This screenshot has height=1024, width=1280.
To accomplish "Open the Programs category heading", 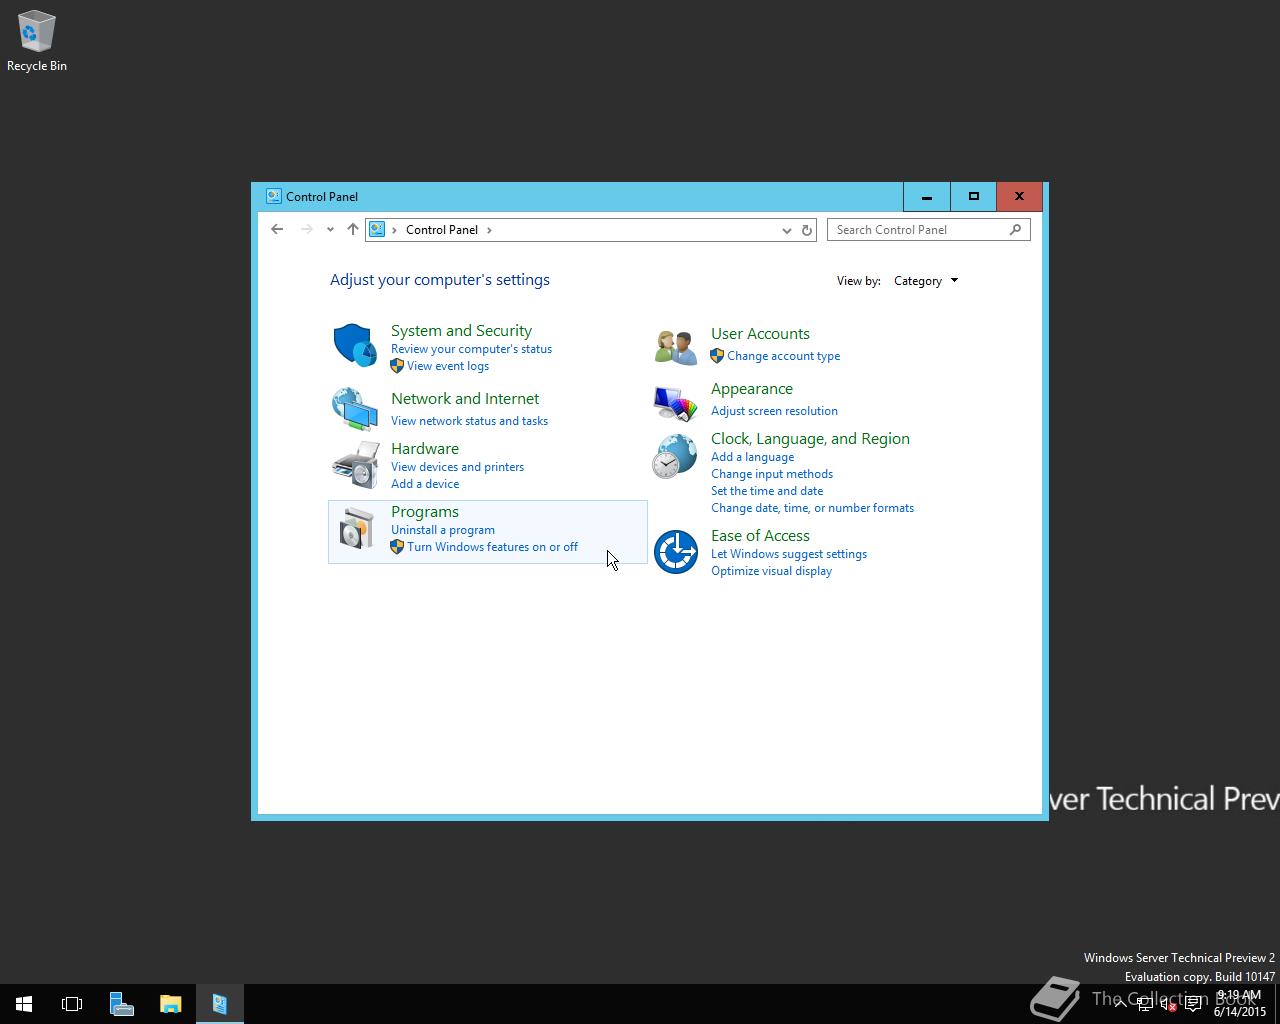I will point(425,512).
